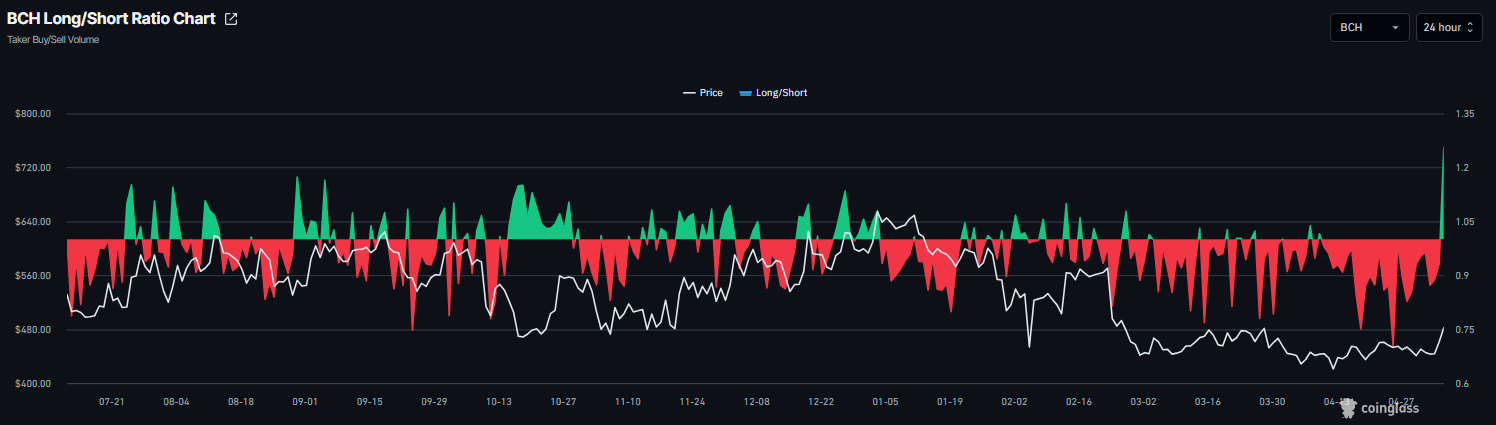This screenshot has height=425, width=1496.
Task: Click the 09-29 date label
Action: [434, 402]
